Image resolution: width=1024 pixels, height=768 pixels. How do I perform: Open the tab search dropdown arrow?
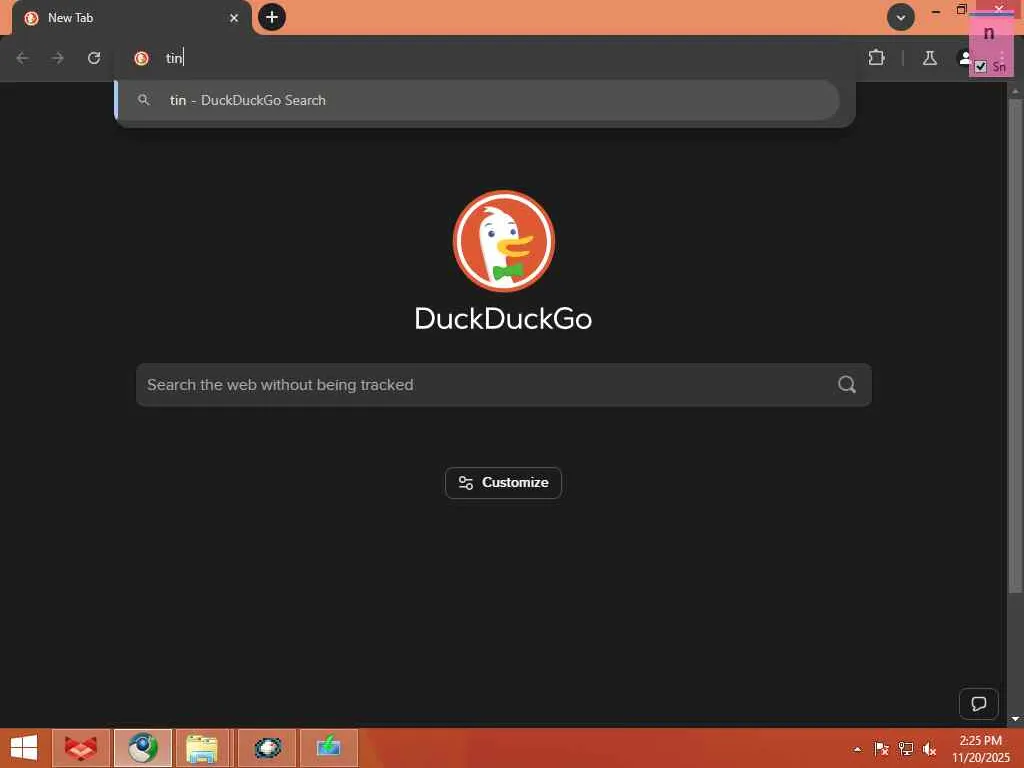901,18
